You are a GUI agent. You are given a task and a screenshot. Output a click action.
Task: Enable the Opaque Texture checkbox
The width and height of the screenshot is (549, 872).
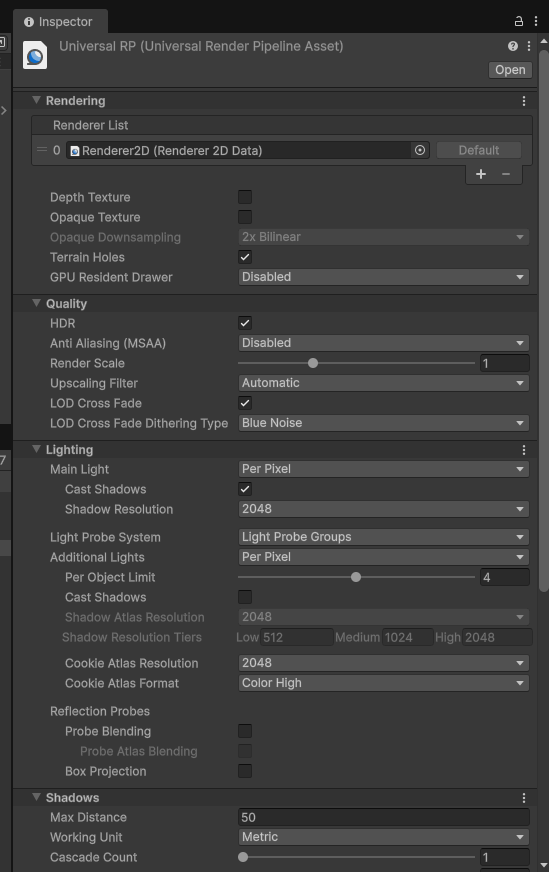click(245, 217)
